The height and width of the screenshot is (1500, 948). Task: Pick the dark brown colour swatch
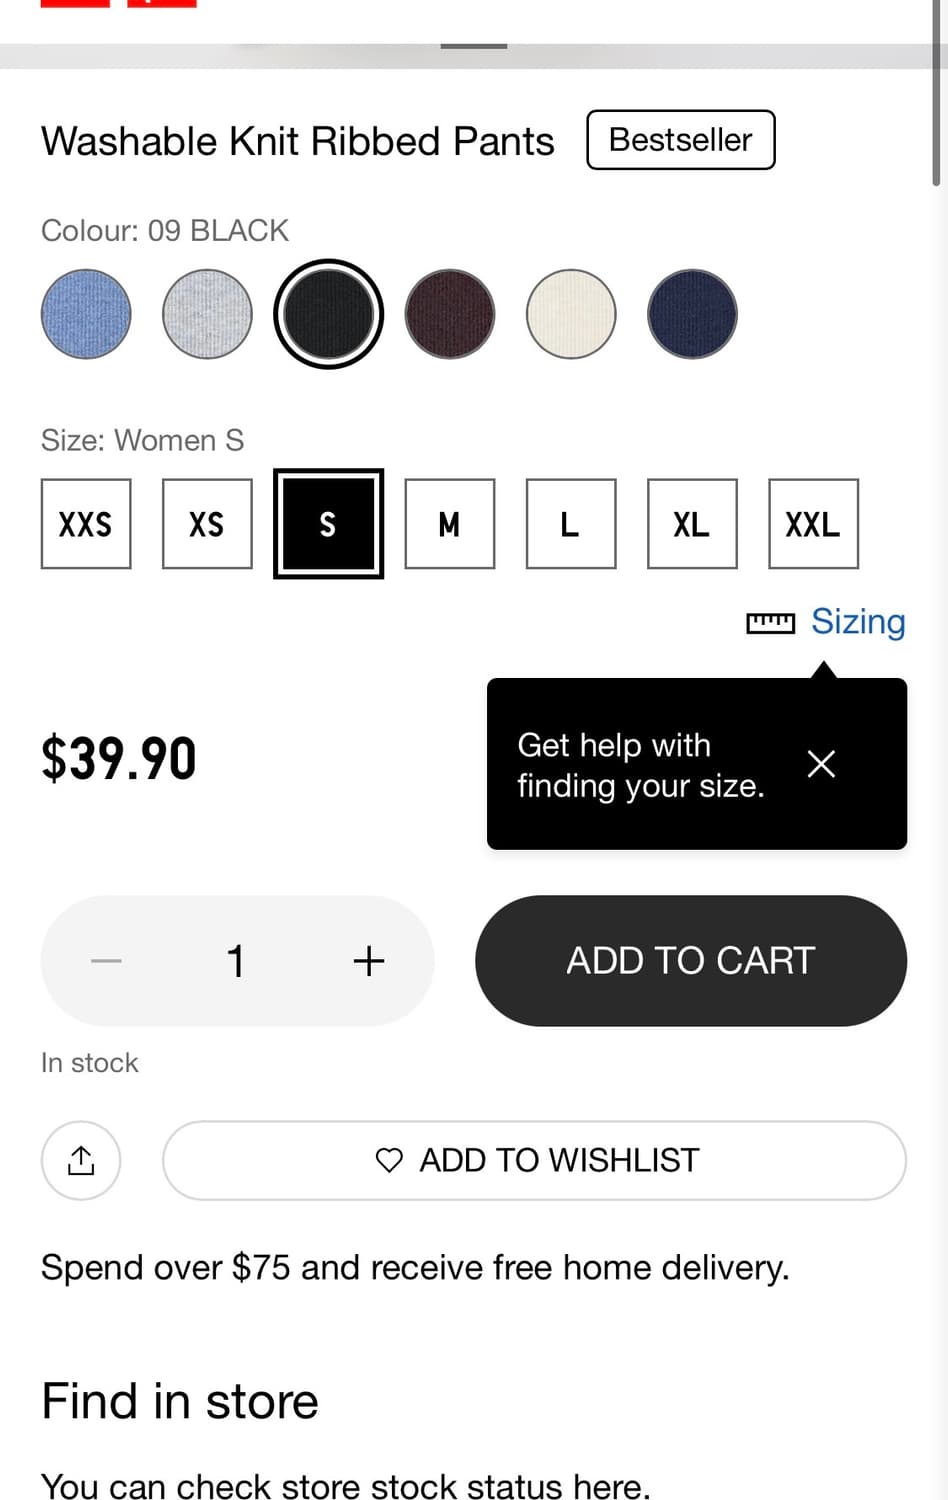click(449, 314)
